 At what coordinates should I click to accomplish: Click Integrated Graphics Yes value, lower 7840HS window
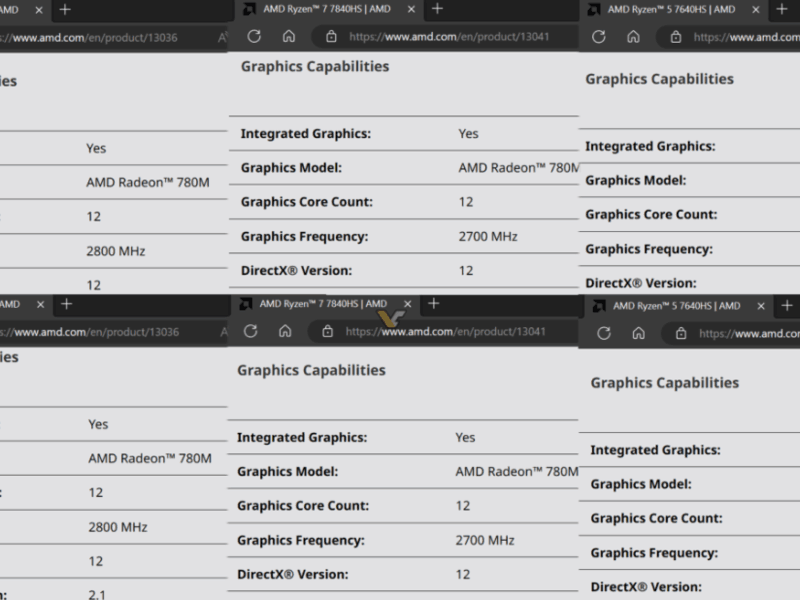coord(465,438)
